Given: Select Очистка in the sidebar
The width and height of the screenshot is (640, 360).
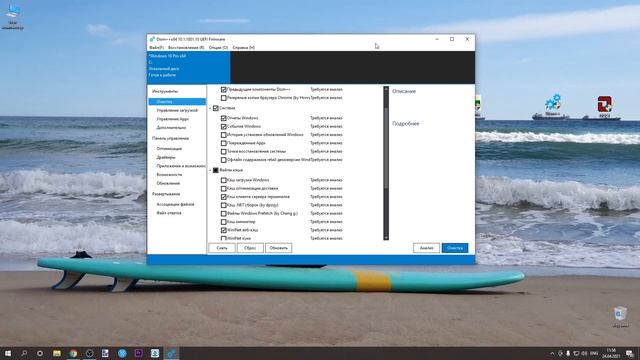Looking at the screenshot, I should pyautogui.click(x=177, y=102).
